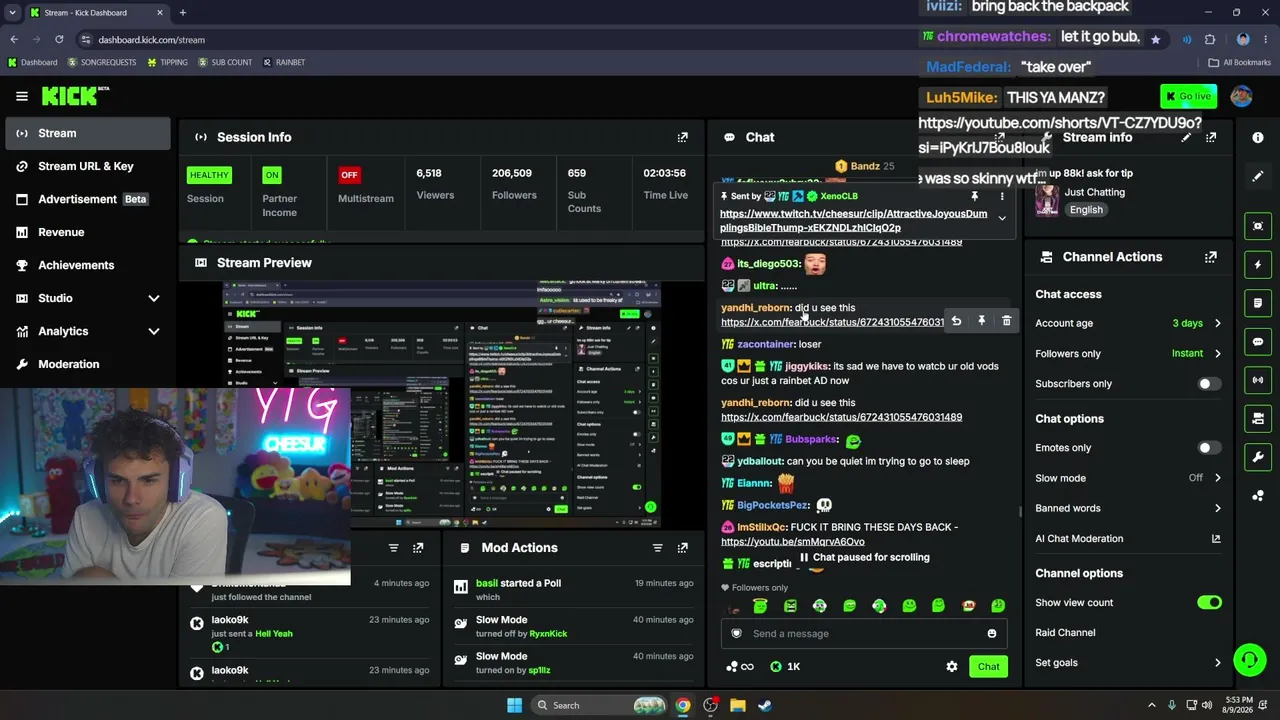This screenshot has width=1280, height=720.
Task: Toggle Emotes only chat option
Action: pyautogui.click(x=1209, y=448)
